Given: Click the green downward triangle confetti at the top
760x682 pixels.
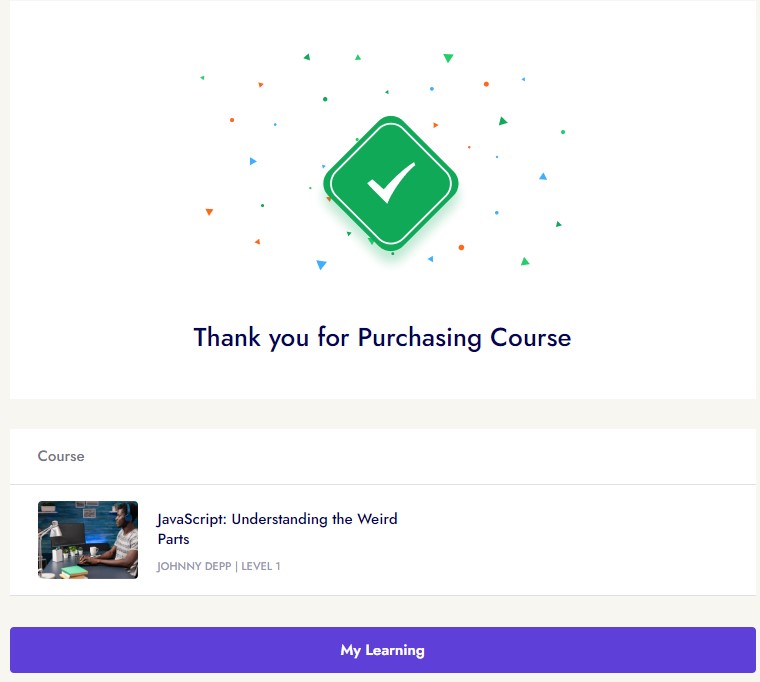Looking at the screenshot, I should (x=448, y=58).
